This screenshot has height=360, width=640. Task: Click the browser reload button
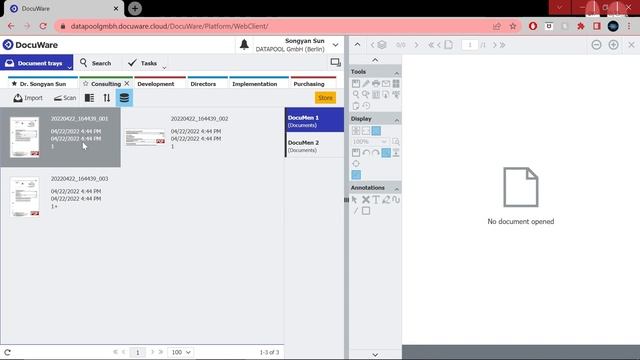[x=43, y=26]
